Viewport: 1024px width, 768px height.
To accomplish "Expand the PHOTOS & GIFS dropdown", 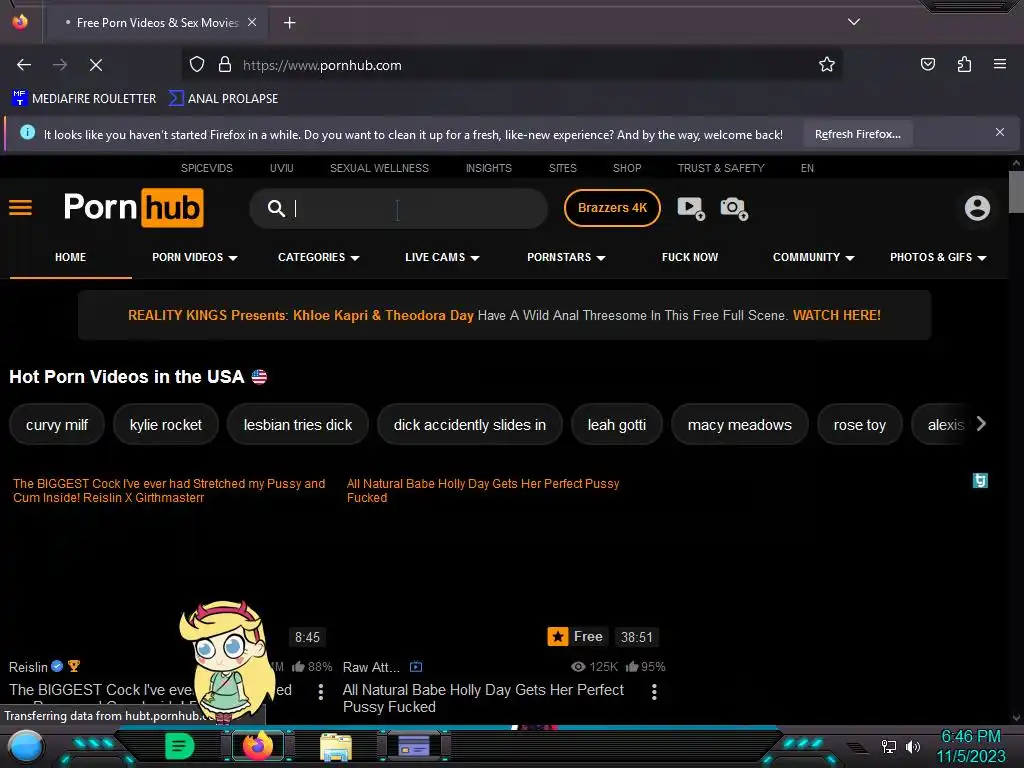I will click(938, 257).
